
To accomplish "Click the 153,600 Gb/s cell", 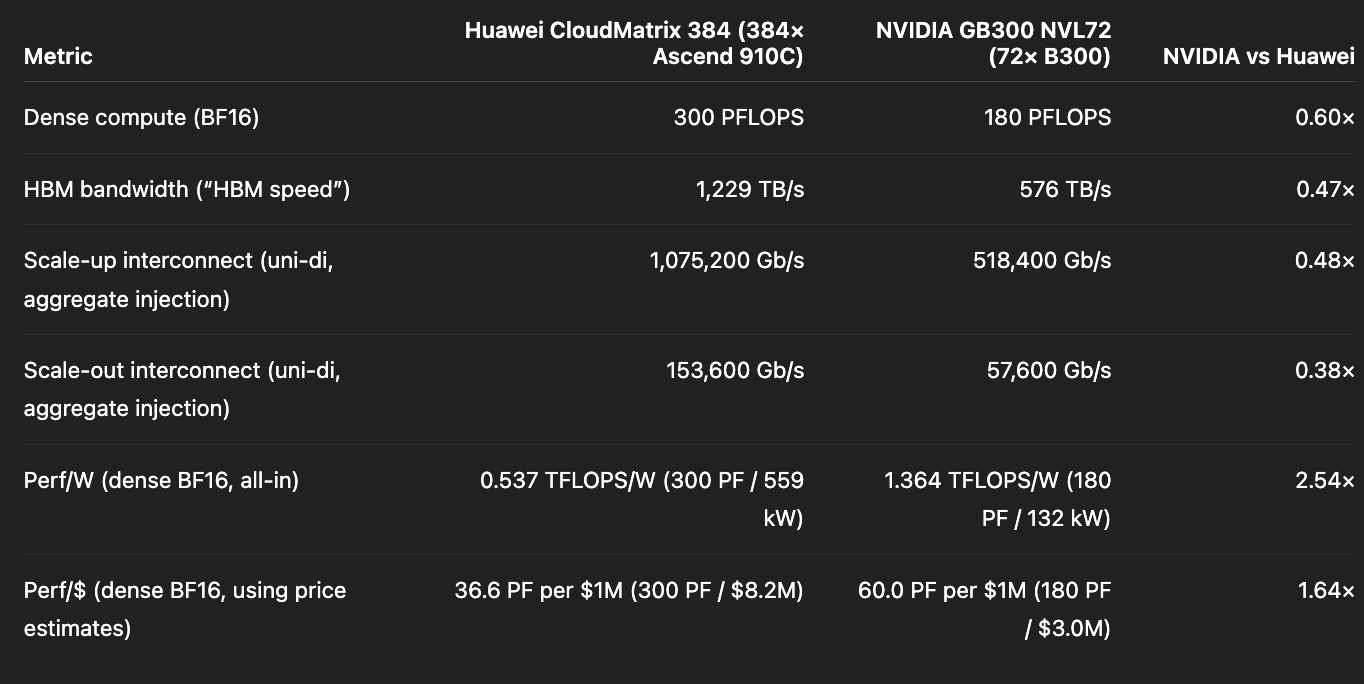I will click(x=735, y=370).
